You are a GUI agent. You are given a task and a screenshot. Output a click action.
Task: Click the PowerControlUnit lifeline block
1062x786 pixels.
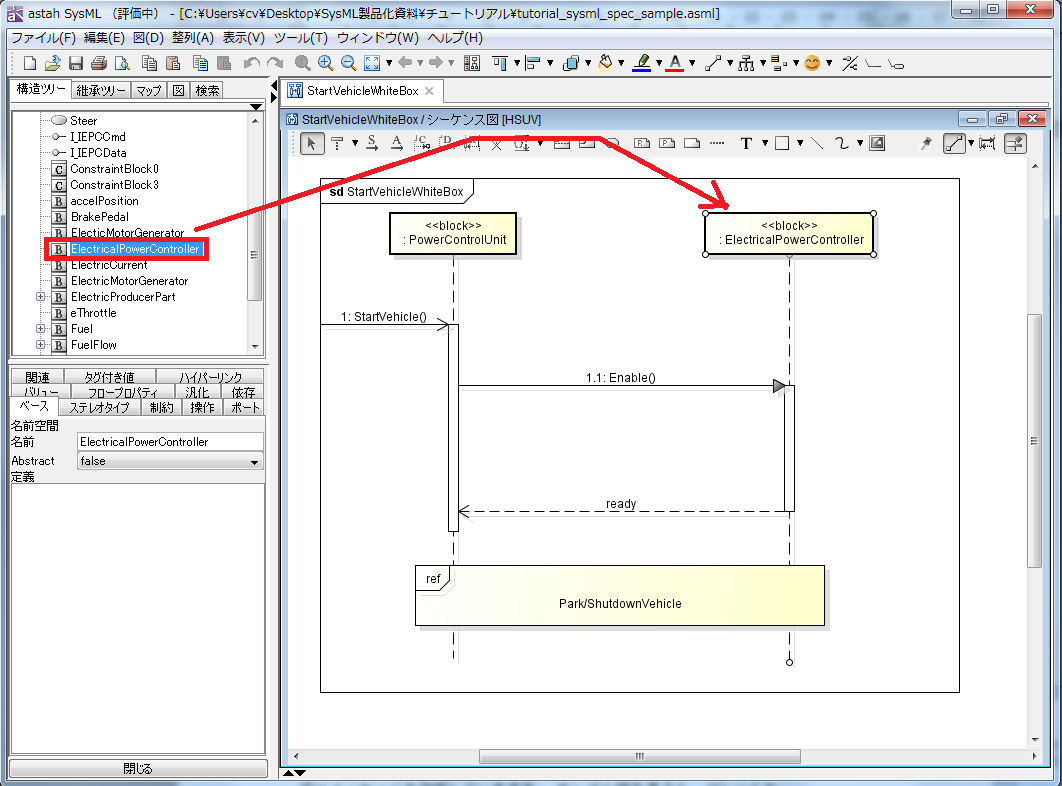[x=453, y=234]
